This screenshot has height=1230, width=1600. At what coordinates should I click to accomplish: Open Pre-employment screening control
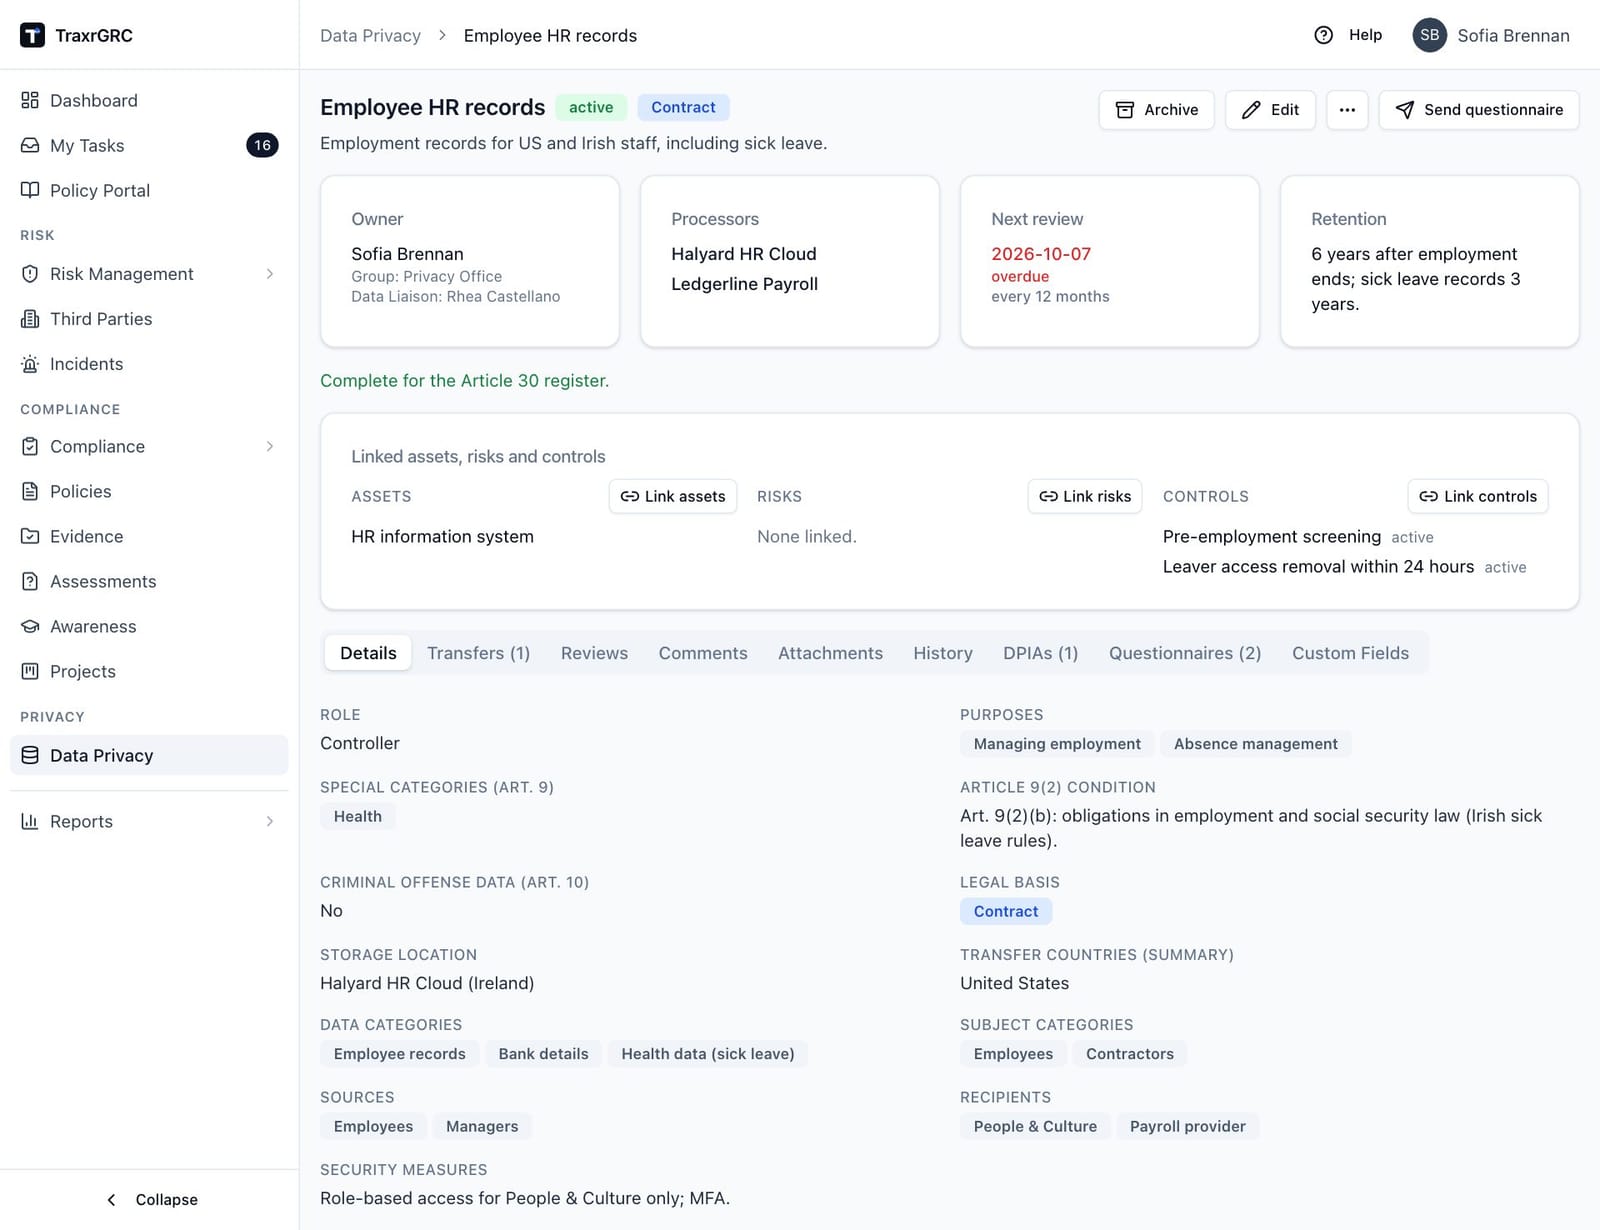point(1271,536)
